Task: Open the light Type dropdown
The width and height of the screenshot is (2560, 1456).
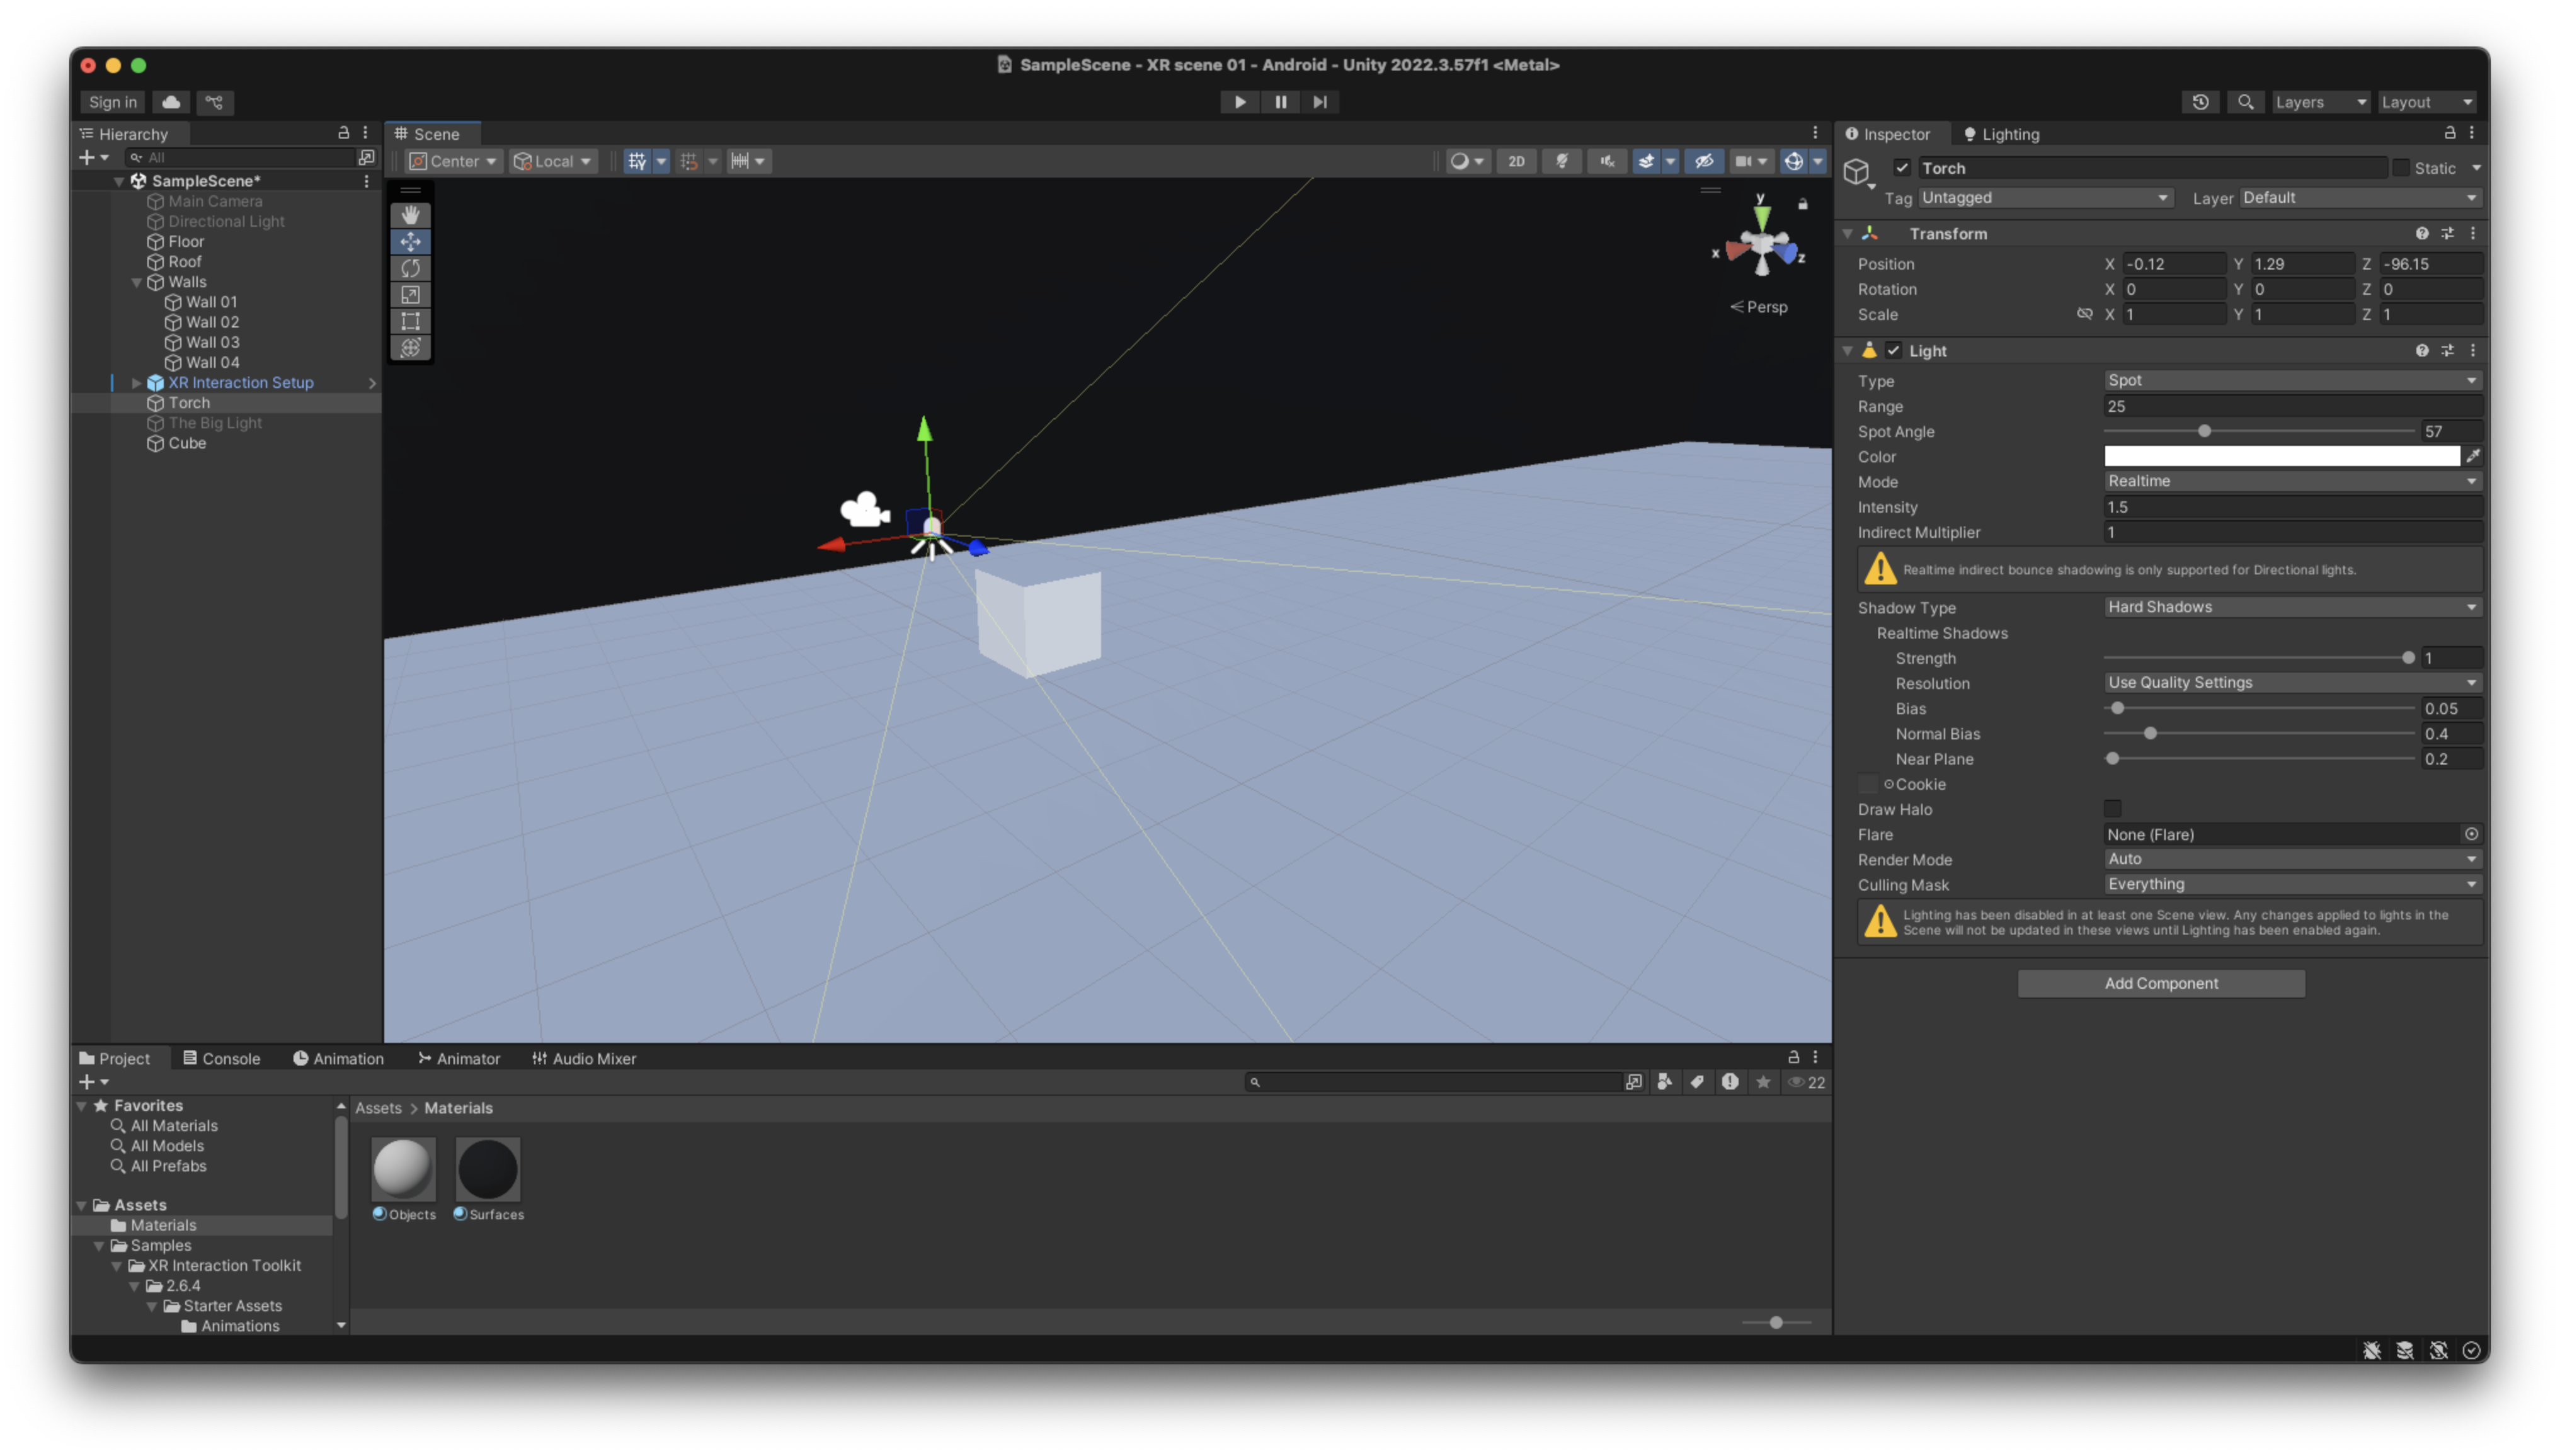Action: click(x=2291, y=381)
